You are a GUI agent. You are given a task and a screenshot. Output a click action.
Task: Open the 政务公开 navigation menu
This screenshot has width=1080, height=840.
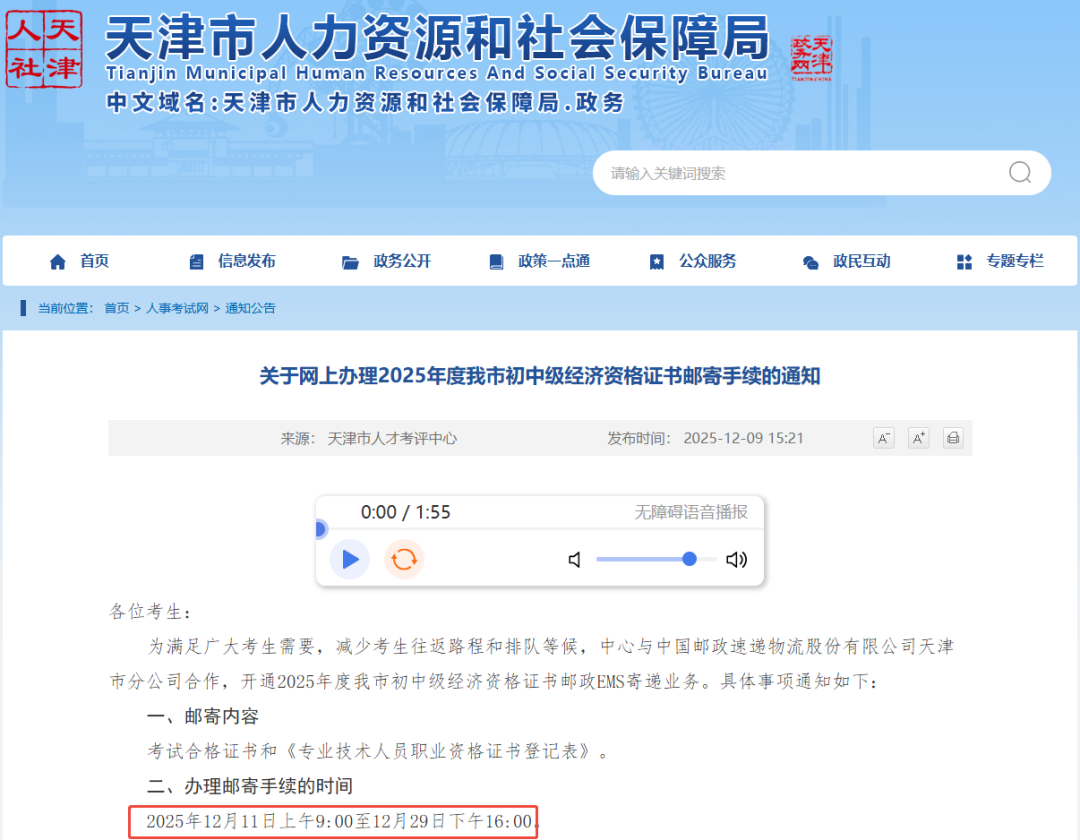[x=387, y=261]
